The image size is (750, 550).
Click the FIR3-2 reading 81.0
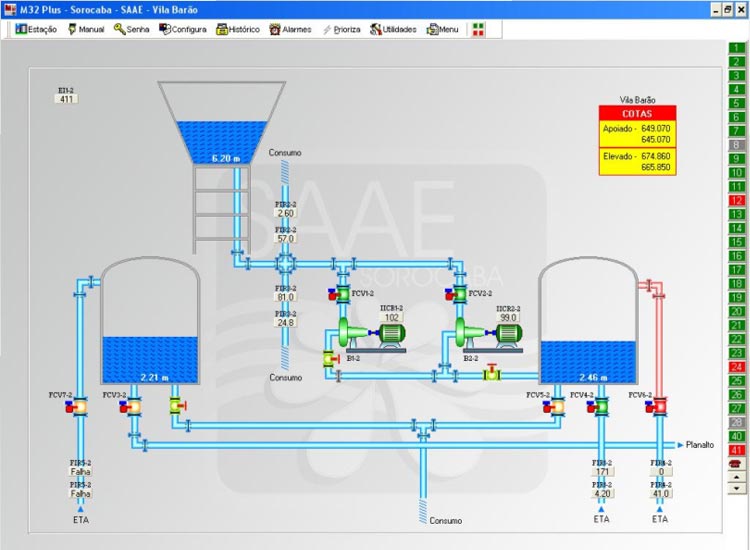tap(285, 297)
